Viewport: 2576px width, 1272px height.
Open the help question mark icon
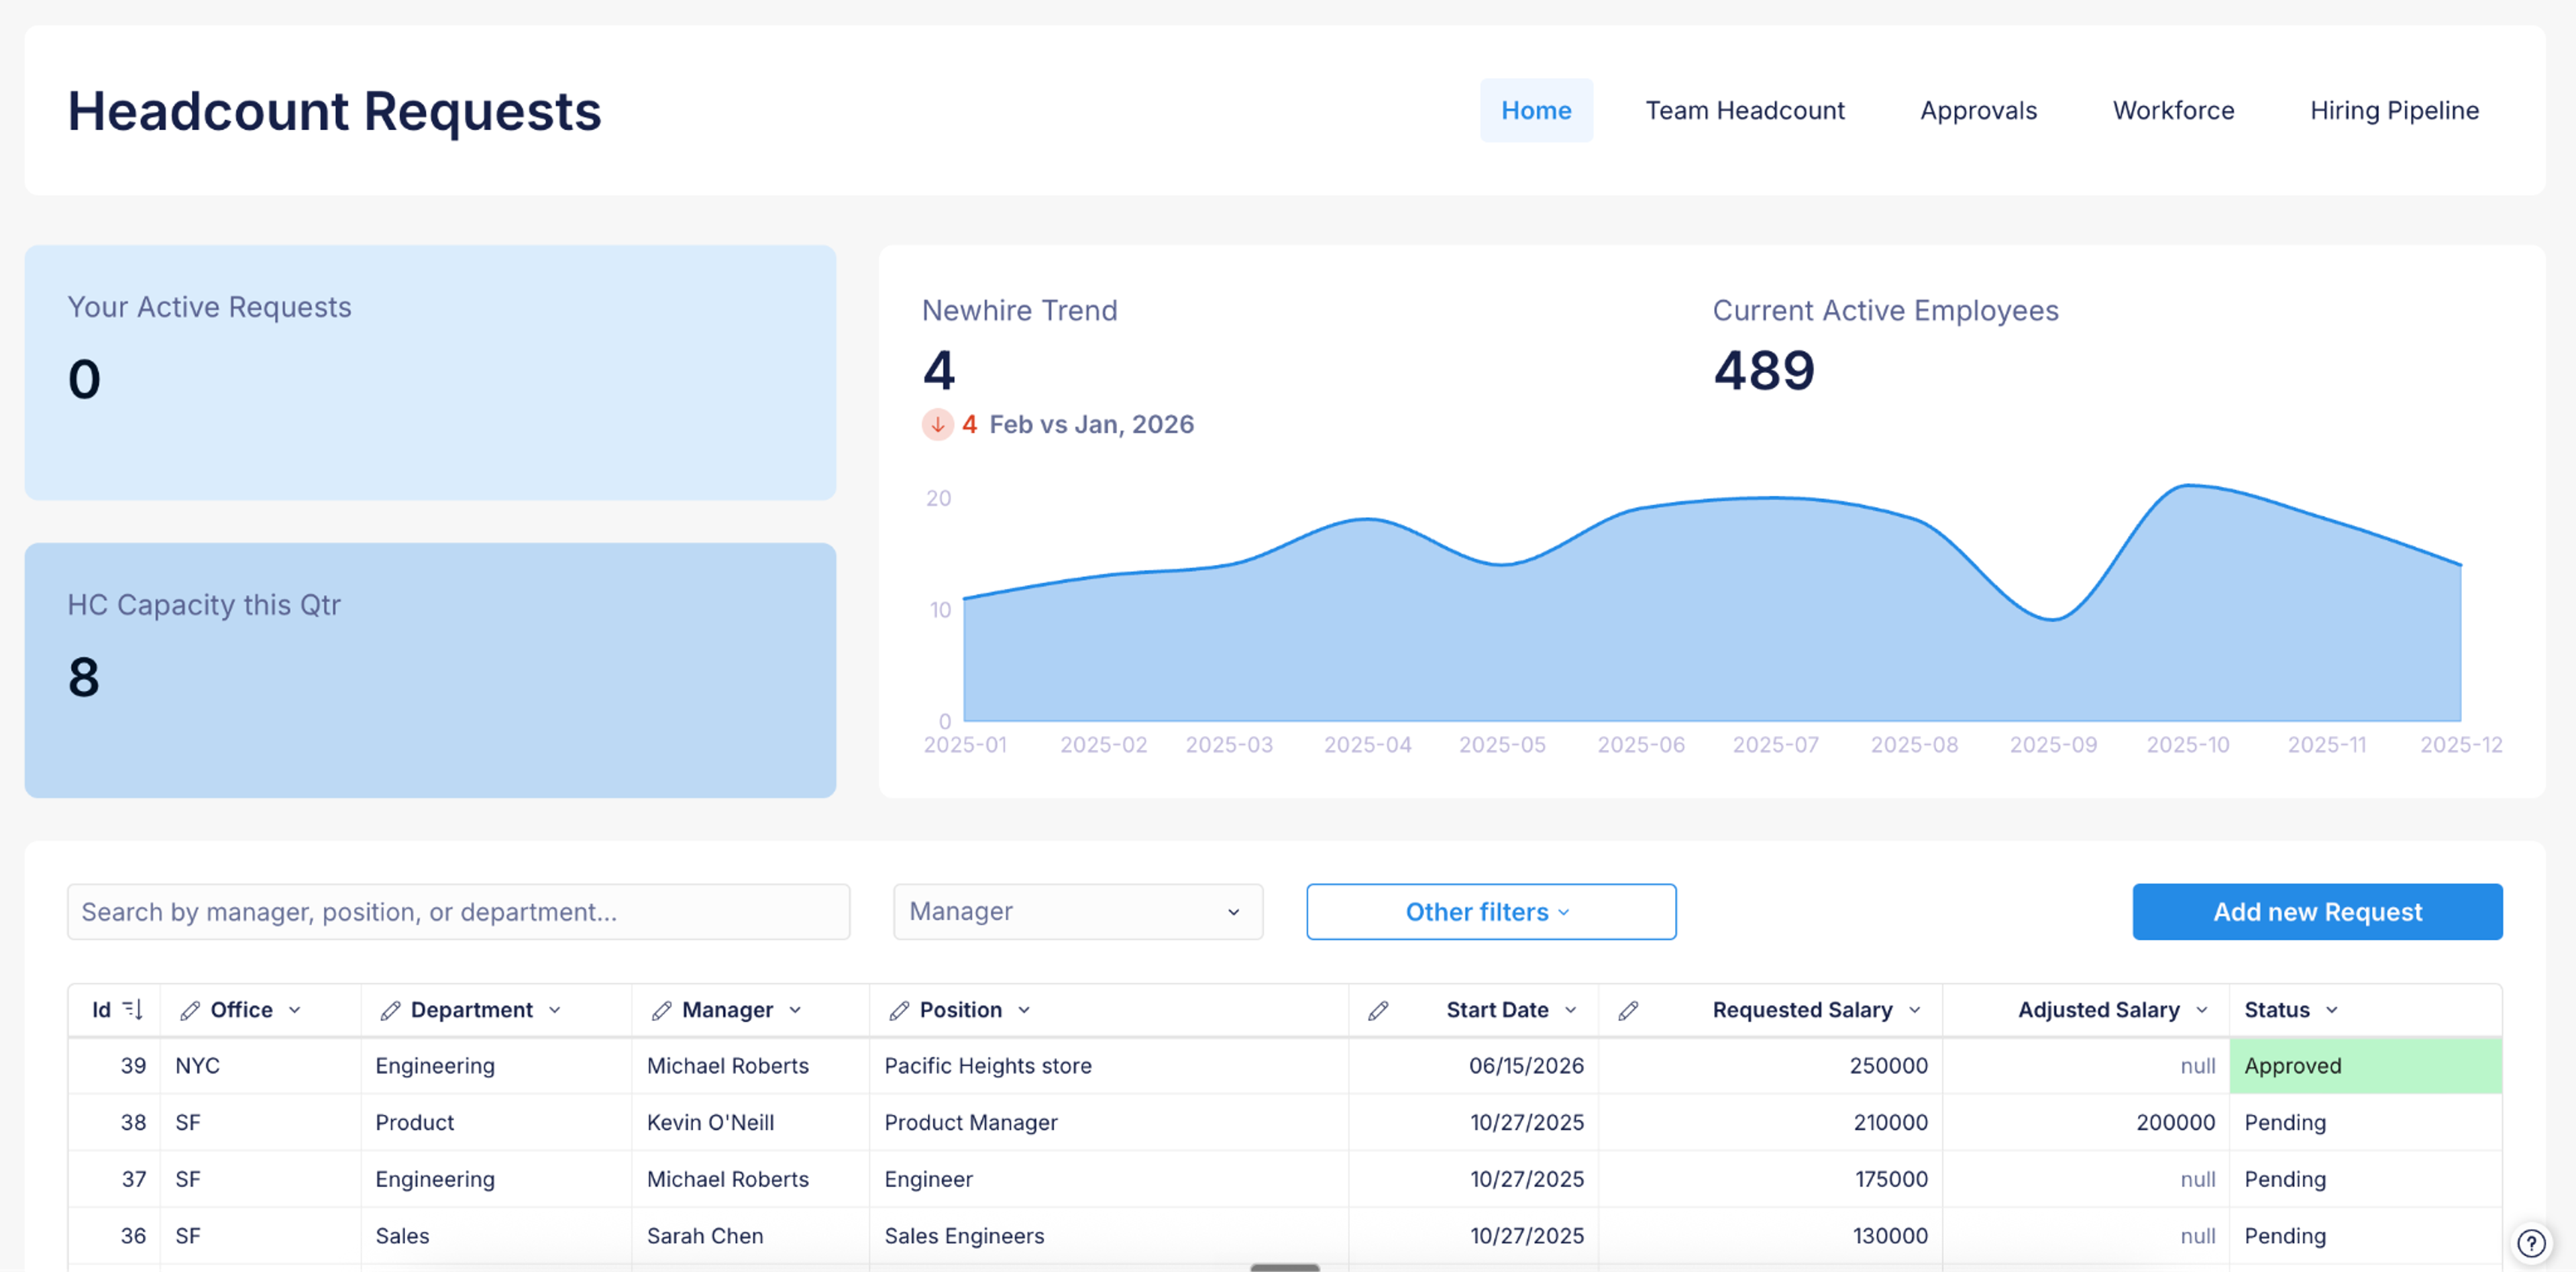click(2531, 1243)
